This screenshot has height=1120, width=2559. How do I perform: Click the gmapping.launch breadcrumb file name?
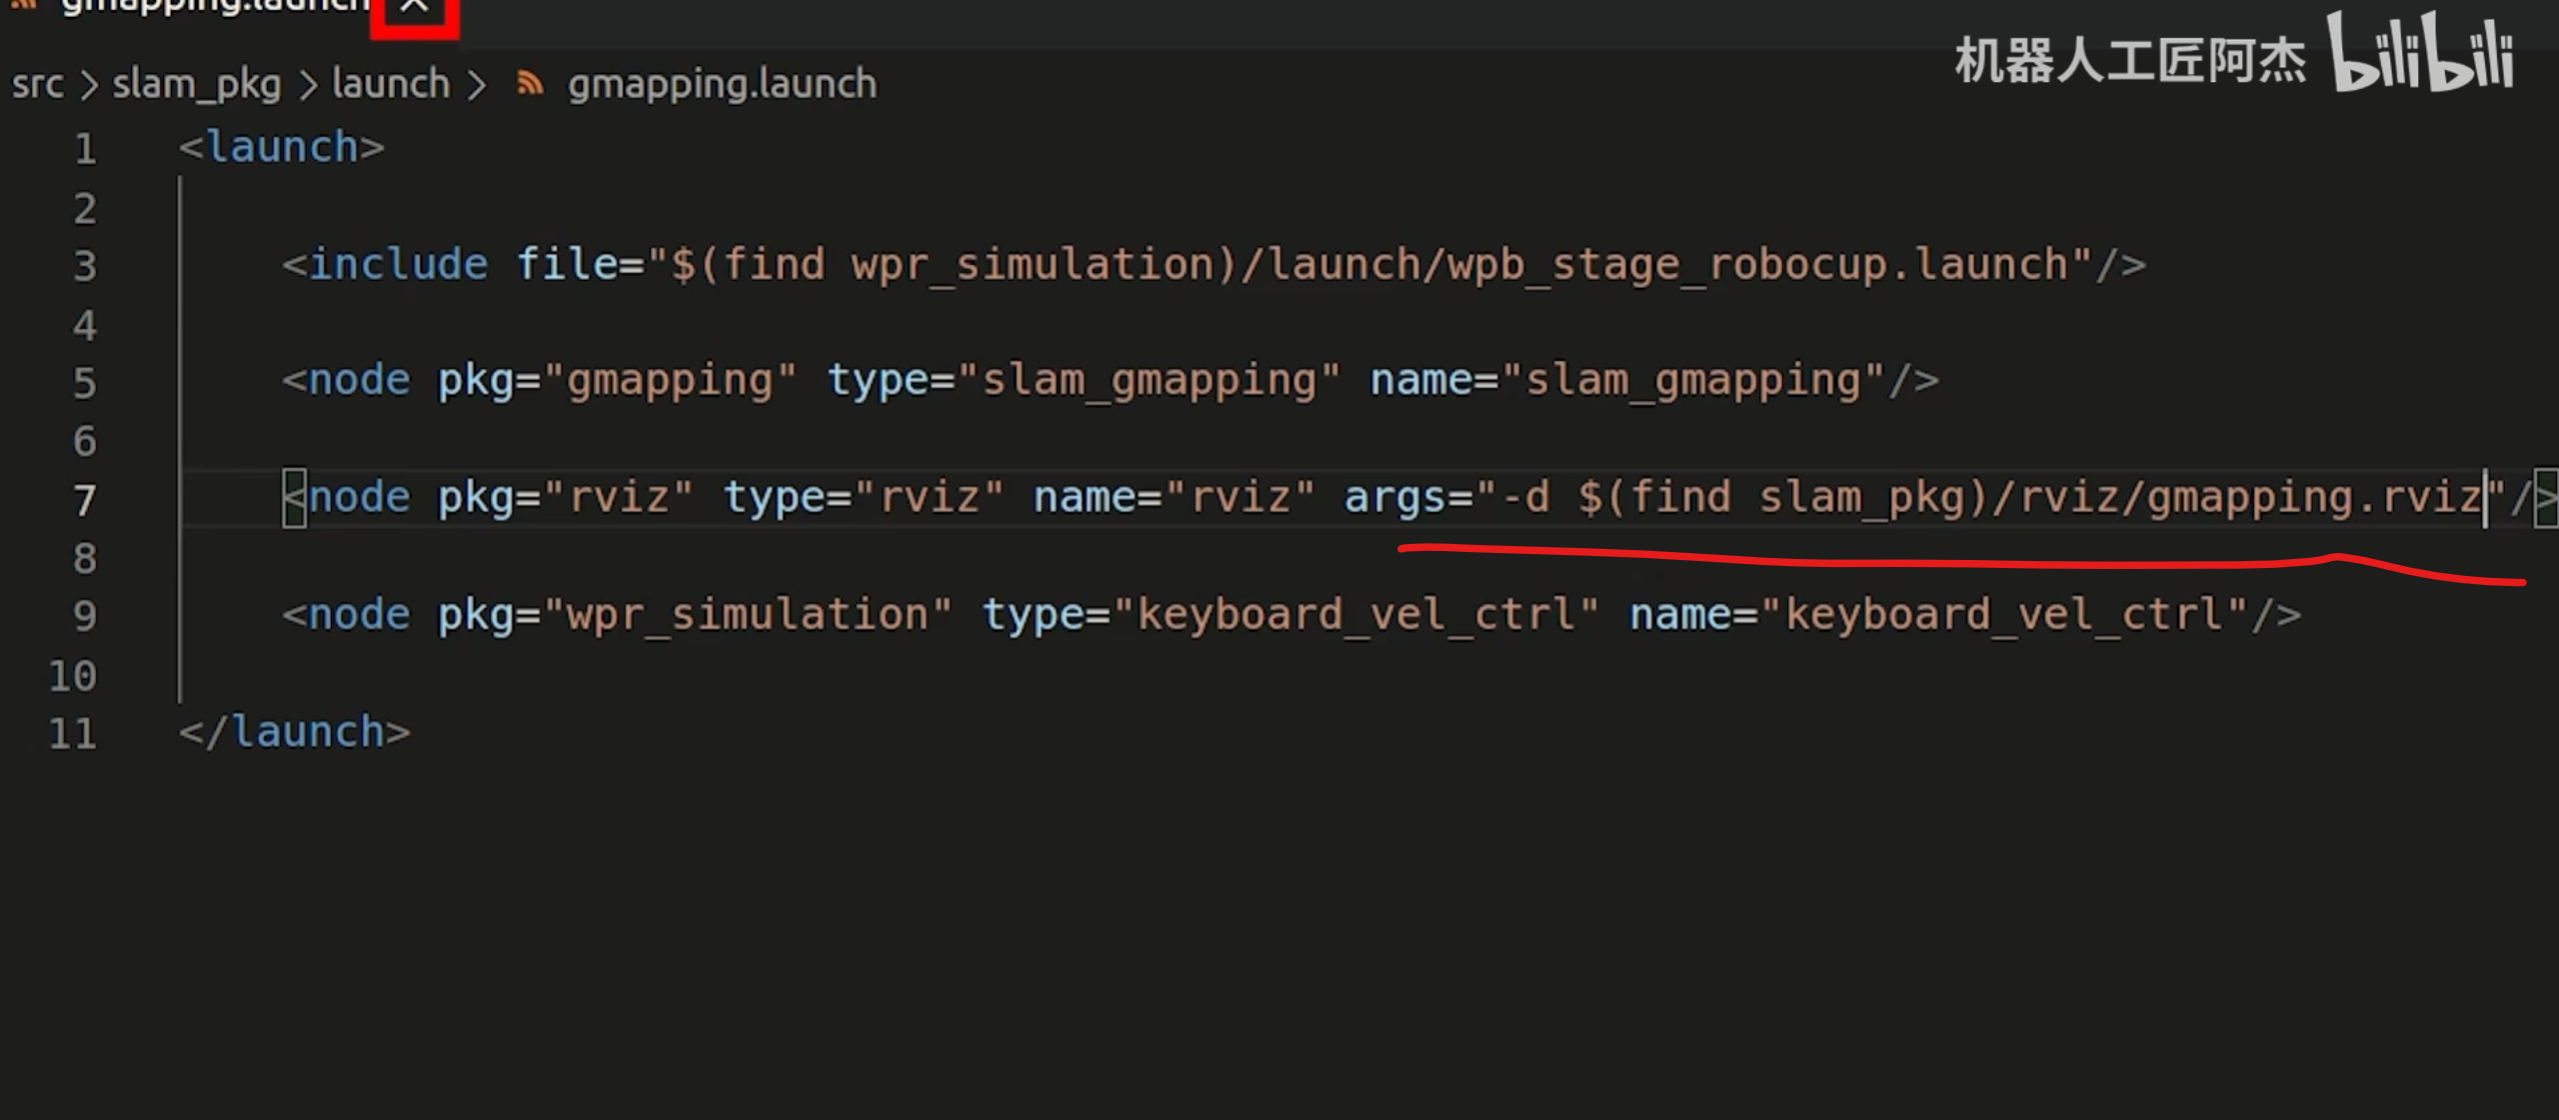[x=721, y=84]
